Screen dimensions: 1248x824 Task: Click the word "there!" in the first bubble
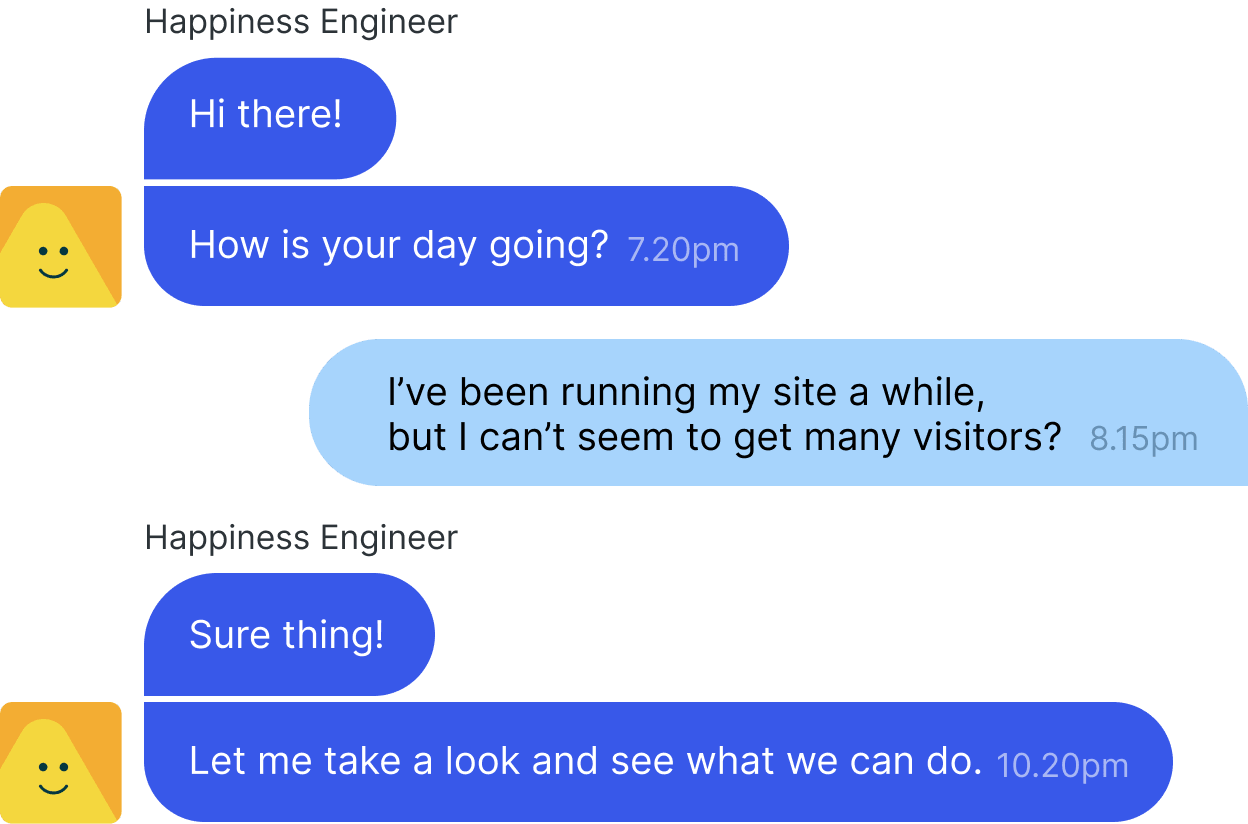[x=290, y=114]
